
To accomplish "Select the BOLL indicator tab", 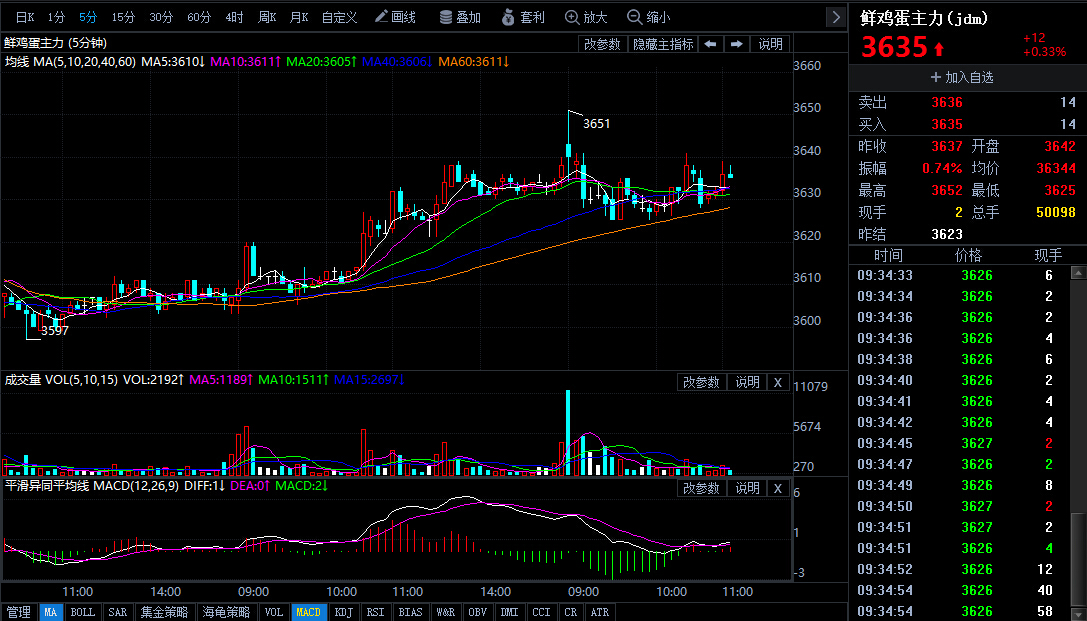I will pyautogui.click(x=82, y=612).
